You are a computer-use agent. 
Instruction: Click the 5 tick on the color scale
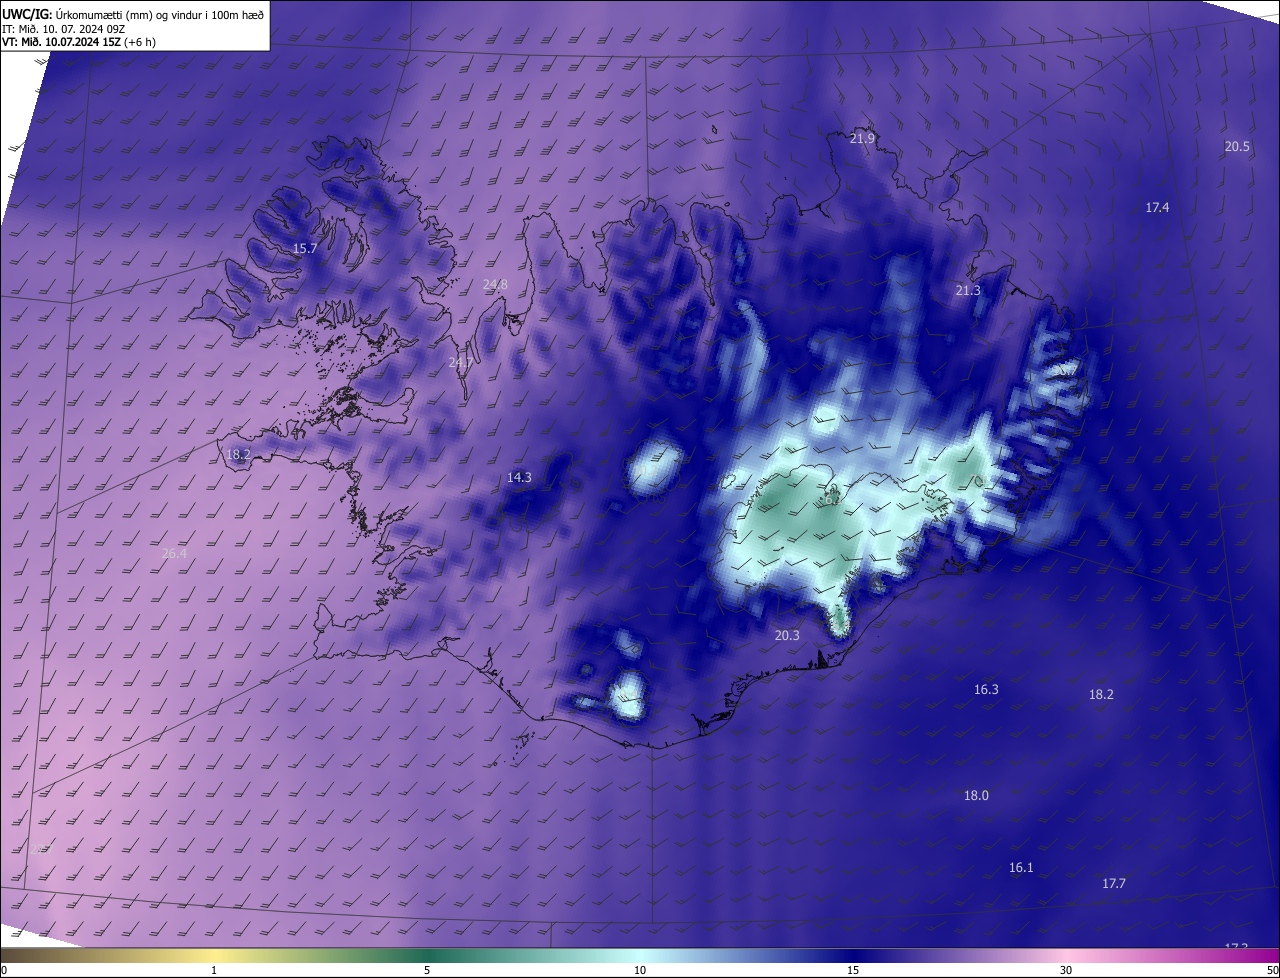[x=427, y=970]
